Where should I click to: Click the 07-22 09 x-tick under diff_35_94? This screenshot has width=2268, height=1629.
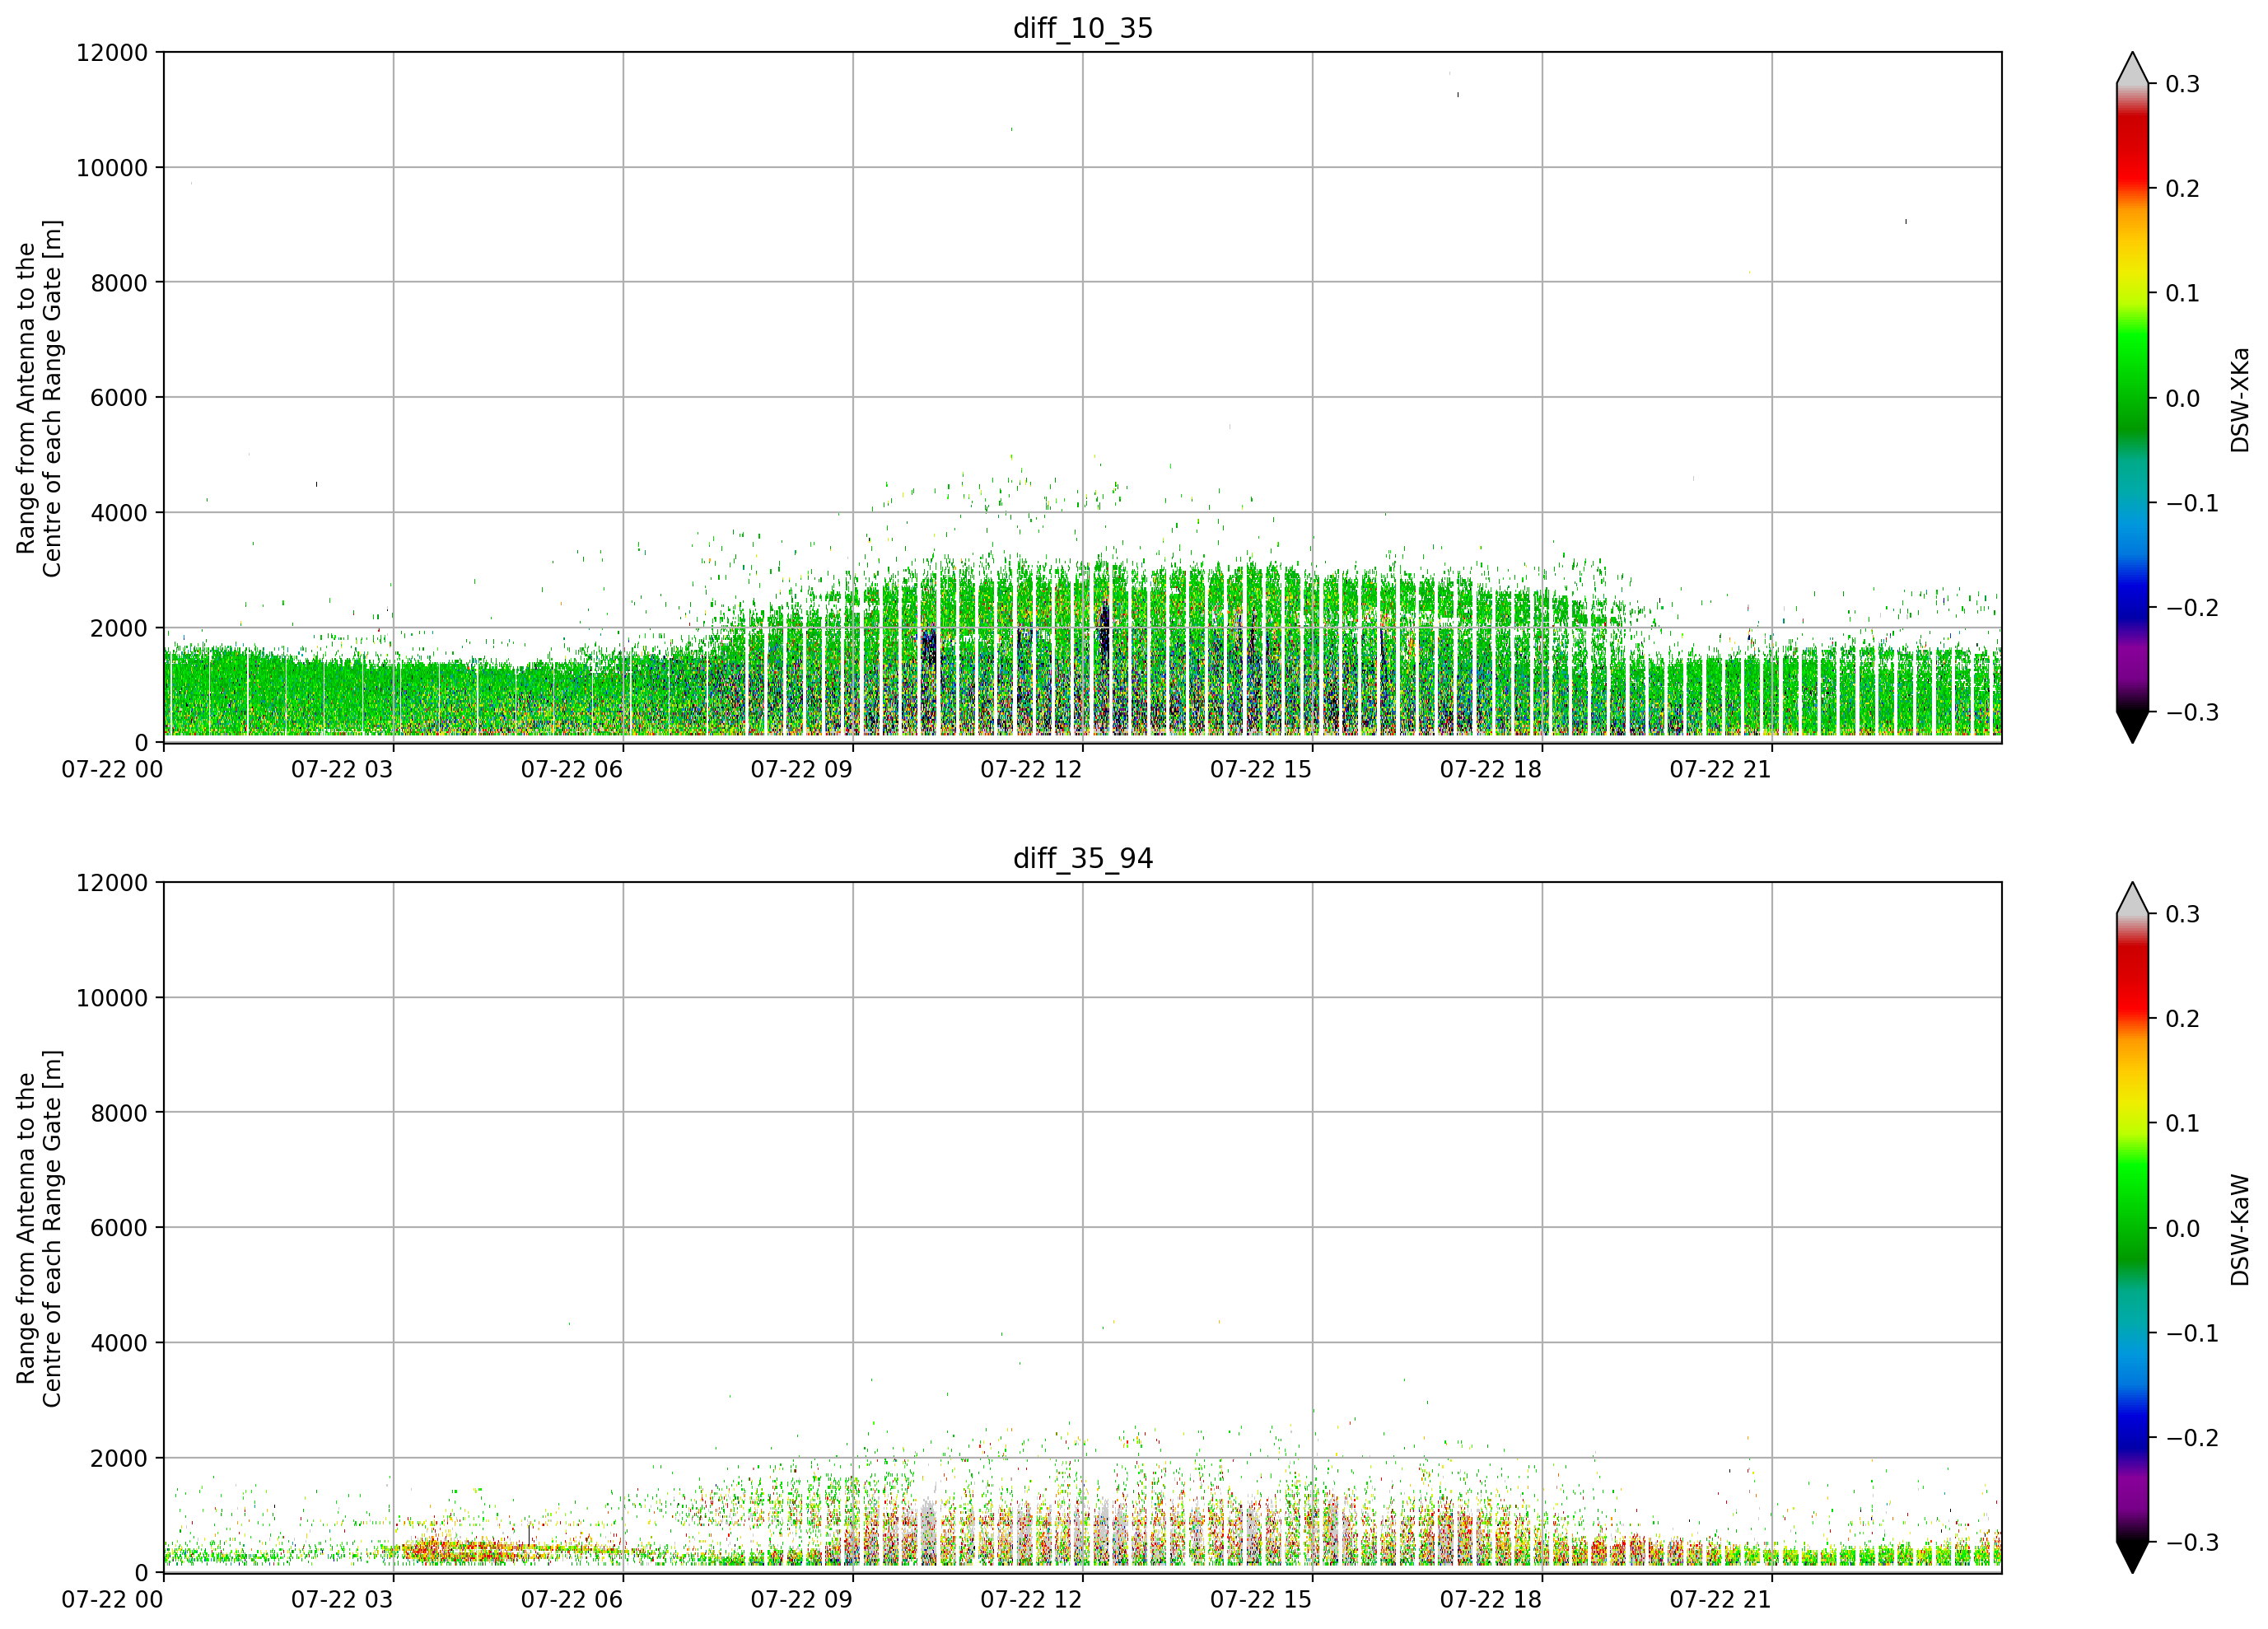pos(802,1599)
